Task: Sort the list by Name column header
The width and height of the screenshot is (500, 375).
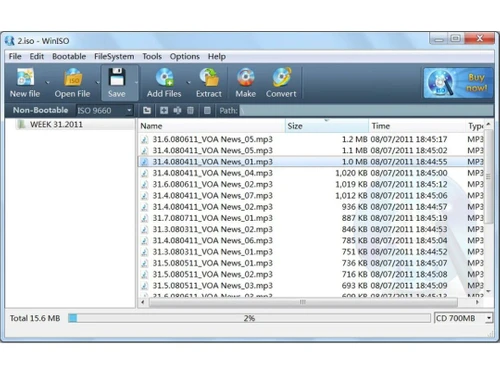Action: (211, 126)
